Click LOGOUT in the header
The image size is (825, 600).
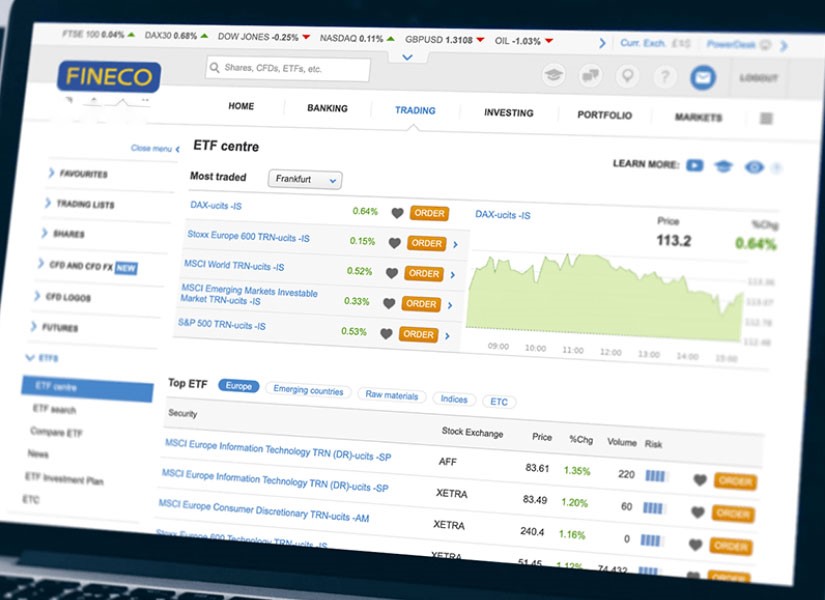coord(758,78)
